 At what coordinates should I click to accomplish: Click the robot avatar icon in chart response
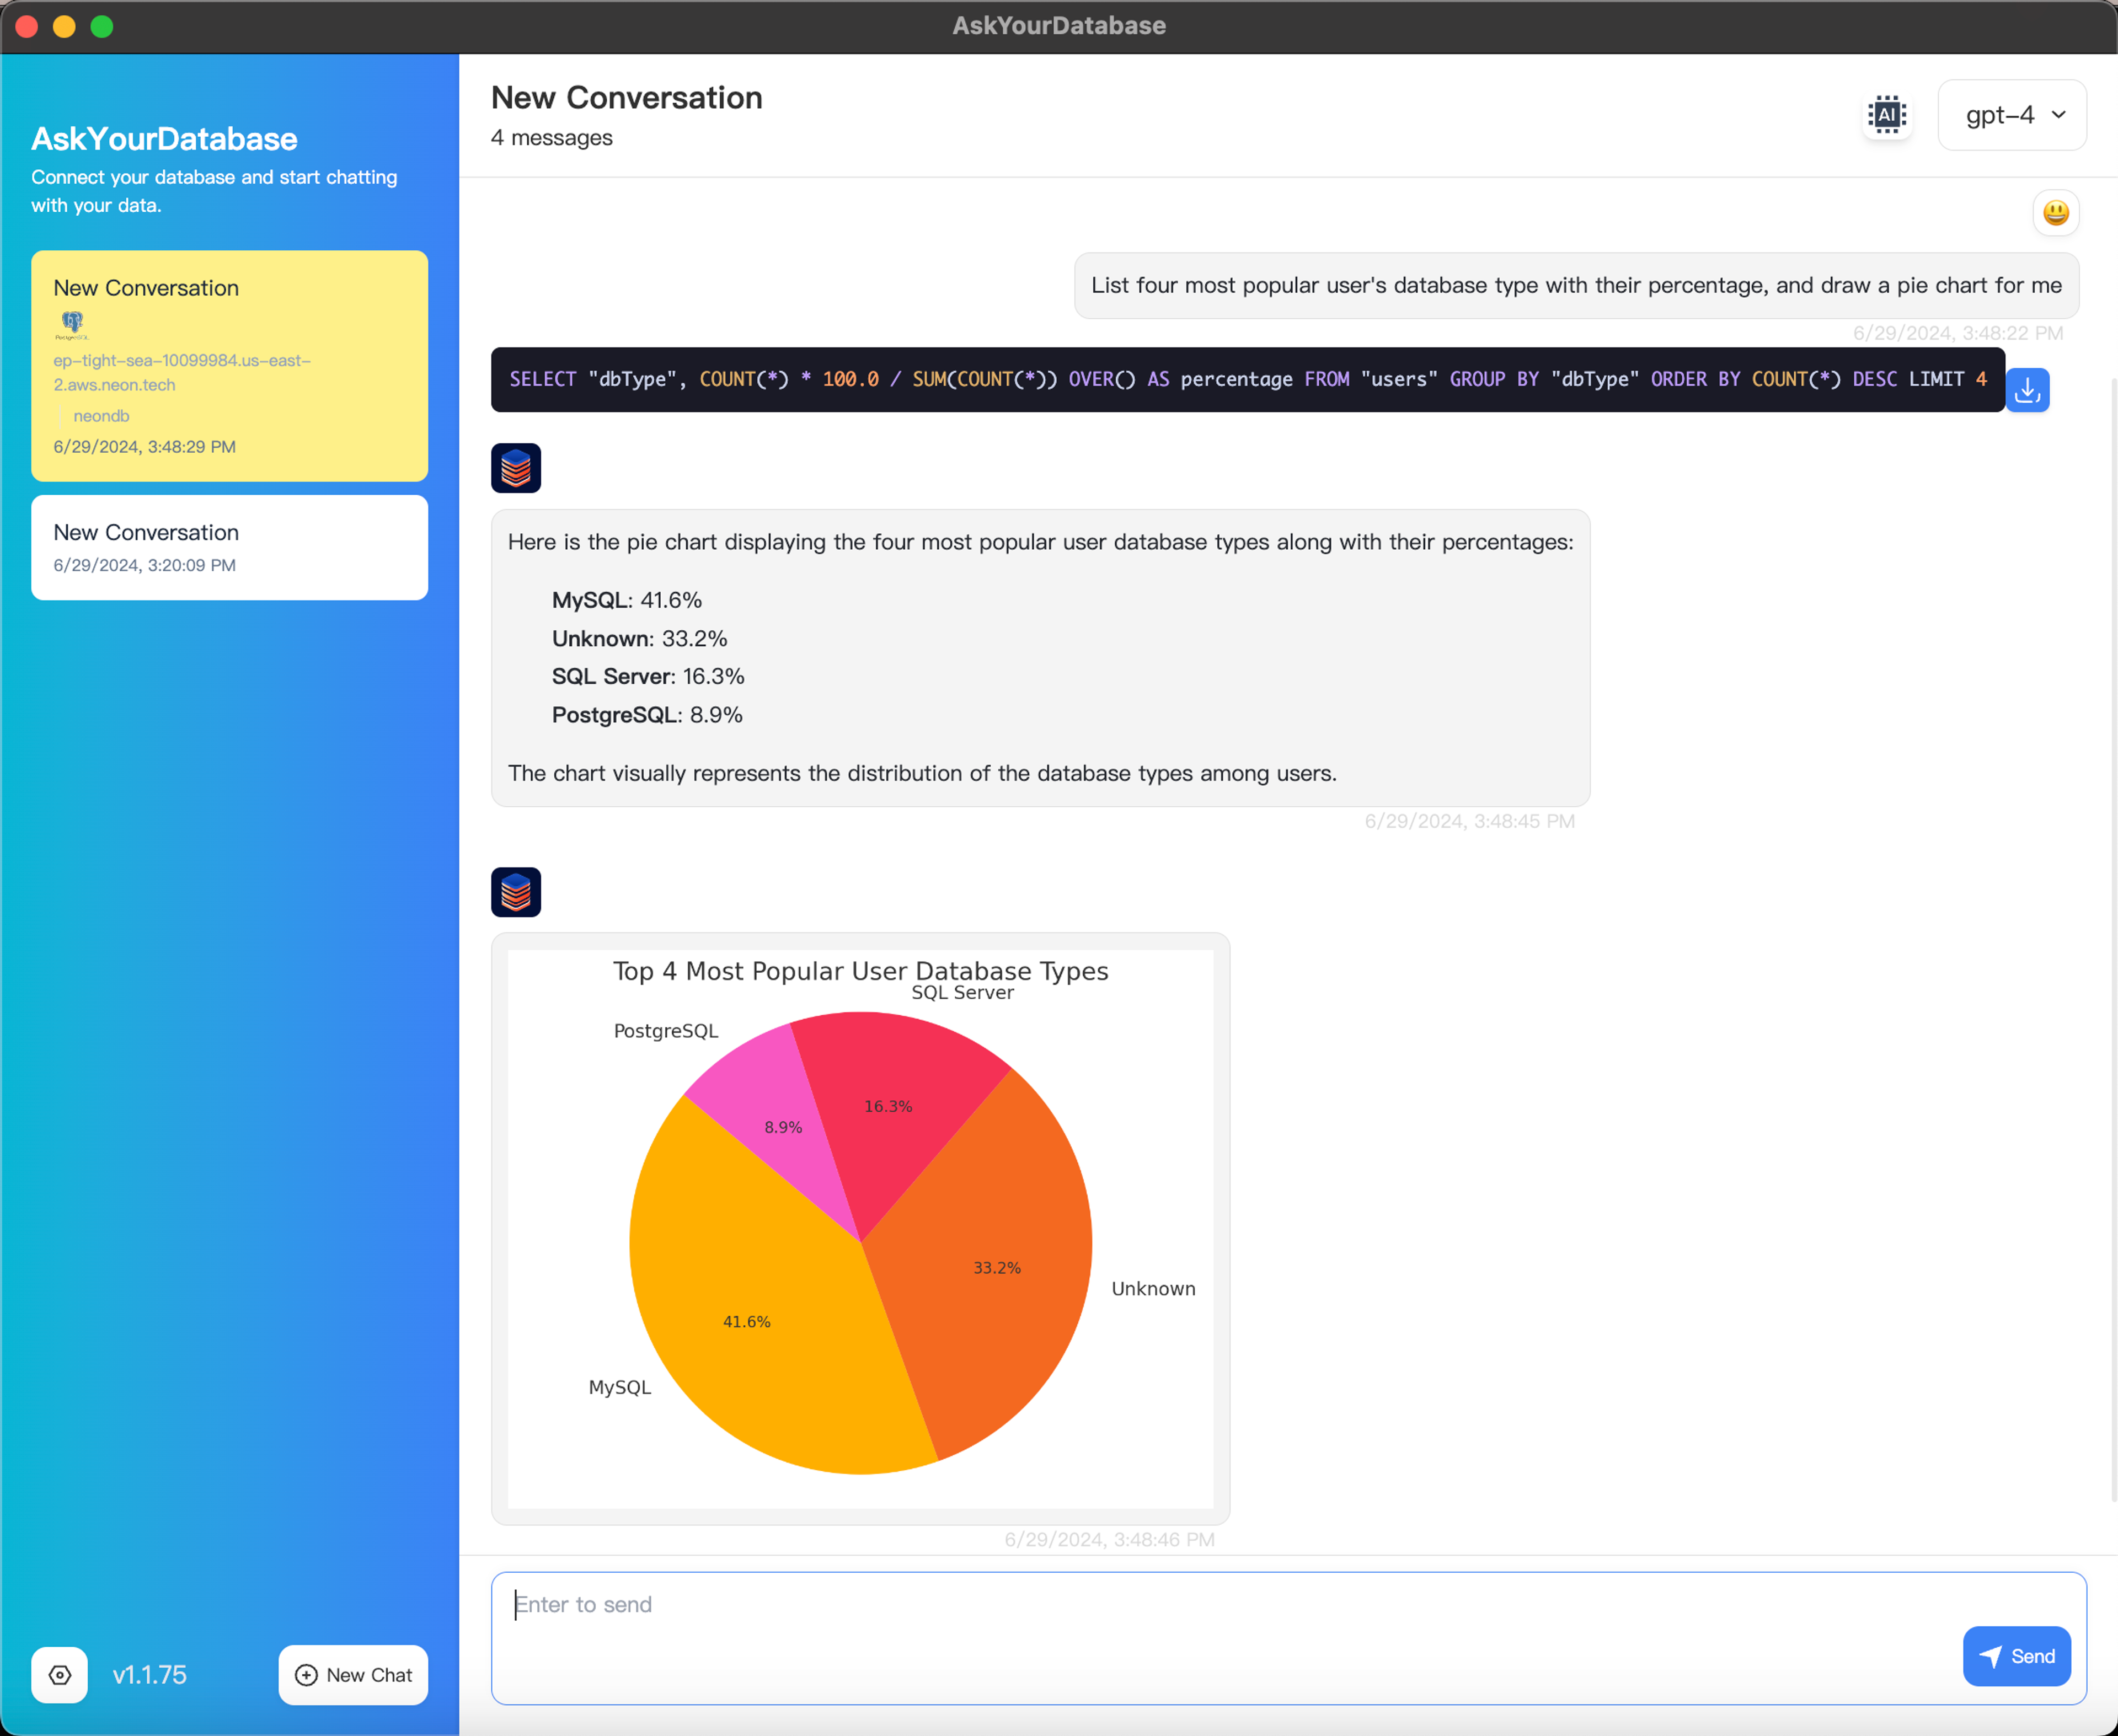pyautogui.click(x=515, y=892)
